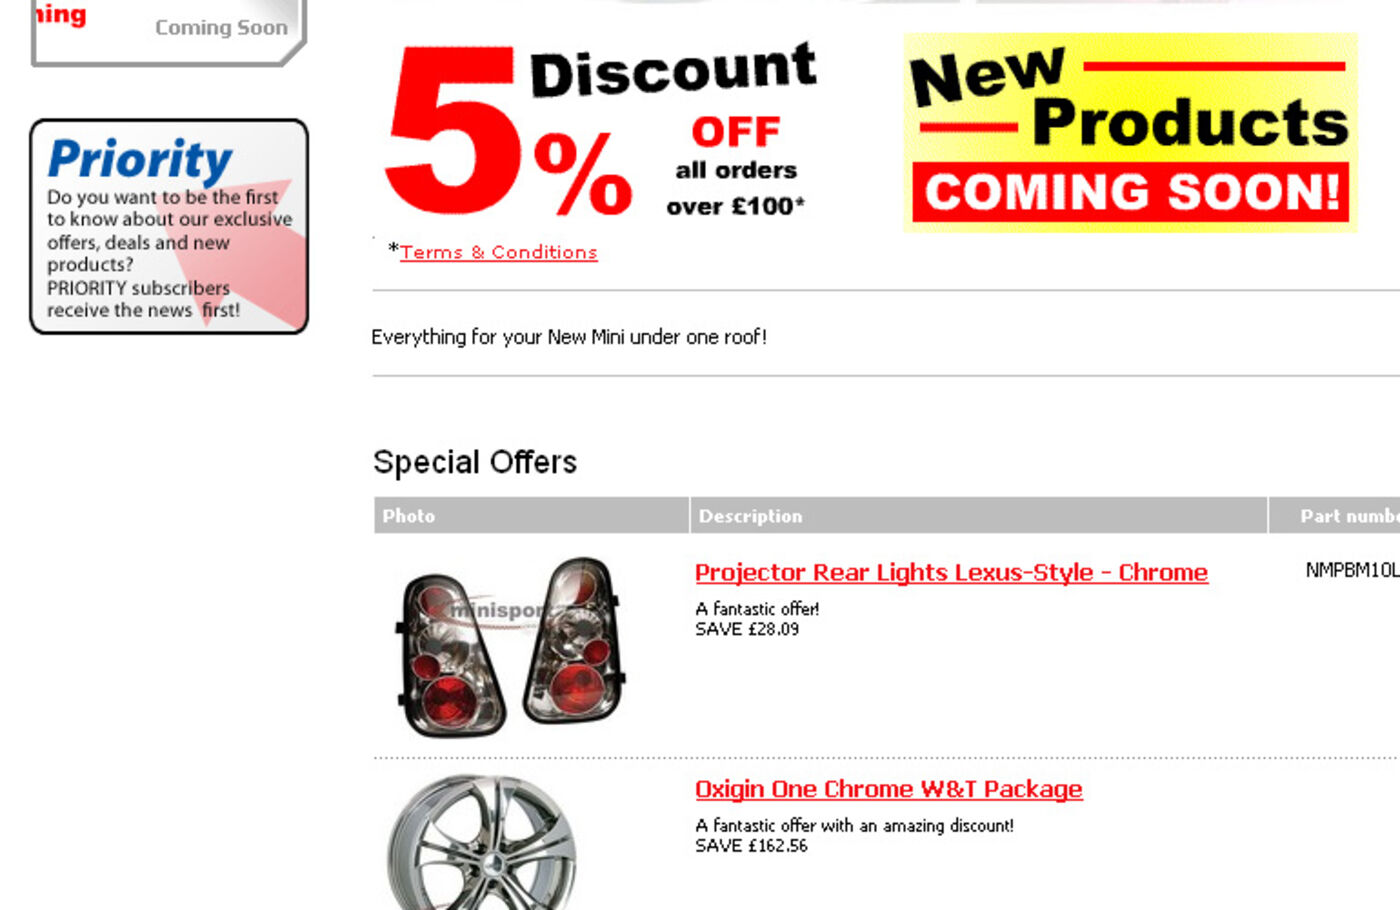The height and width of the screenshot is (910, 1400).
Task: Click the red COMING SOON! label
Action: click(1131, 192)
